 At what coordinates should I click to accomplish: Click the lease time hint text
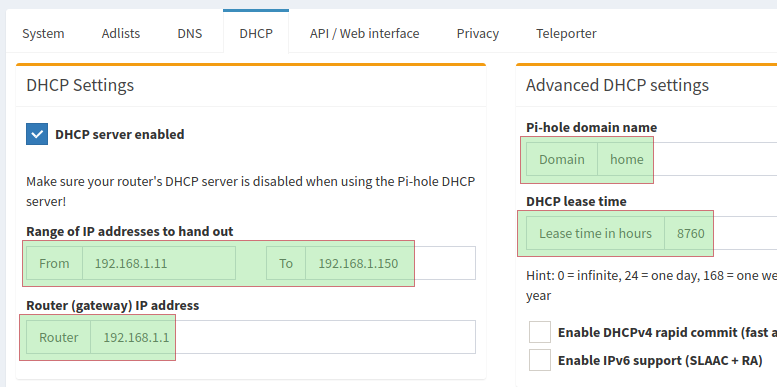tap(652, 285)
